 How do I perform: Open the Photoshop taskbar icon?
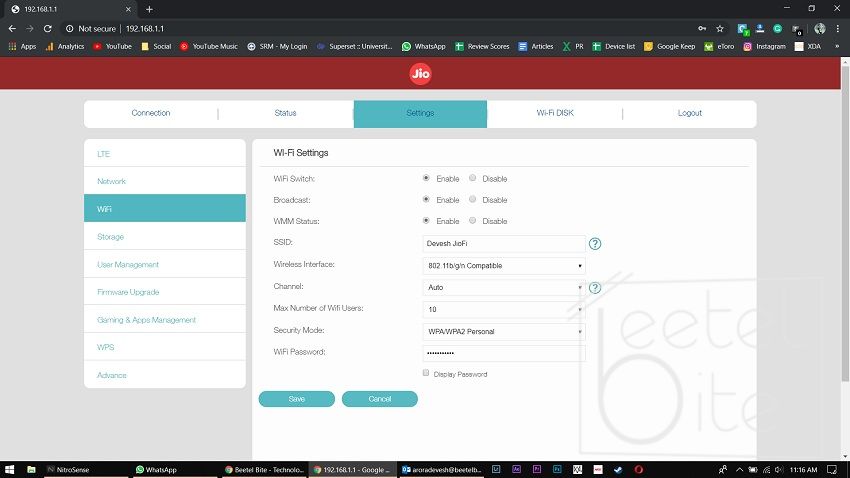point(557,469)
